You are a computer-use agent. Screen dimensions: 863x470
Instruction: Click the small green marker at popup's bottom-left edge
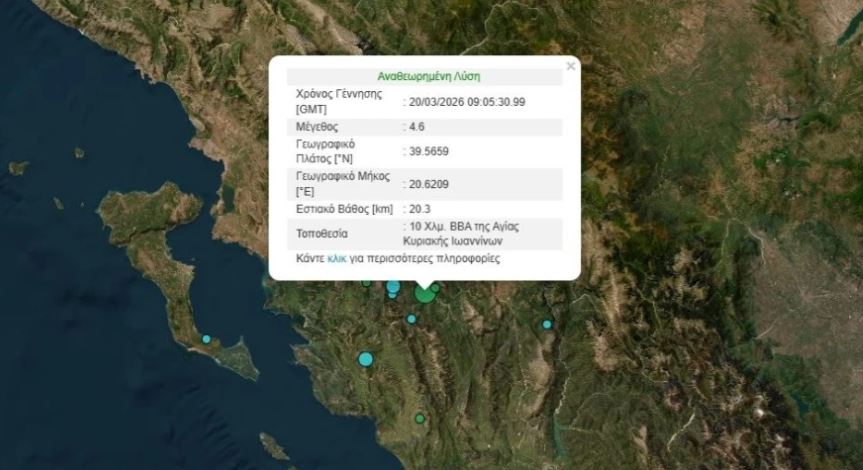point(367,284)
